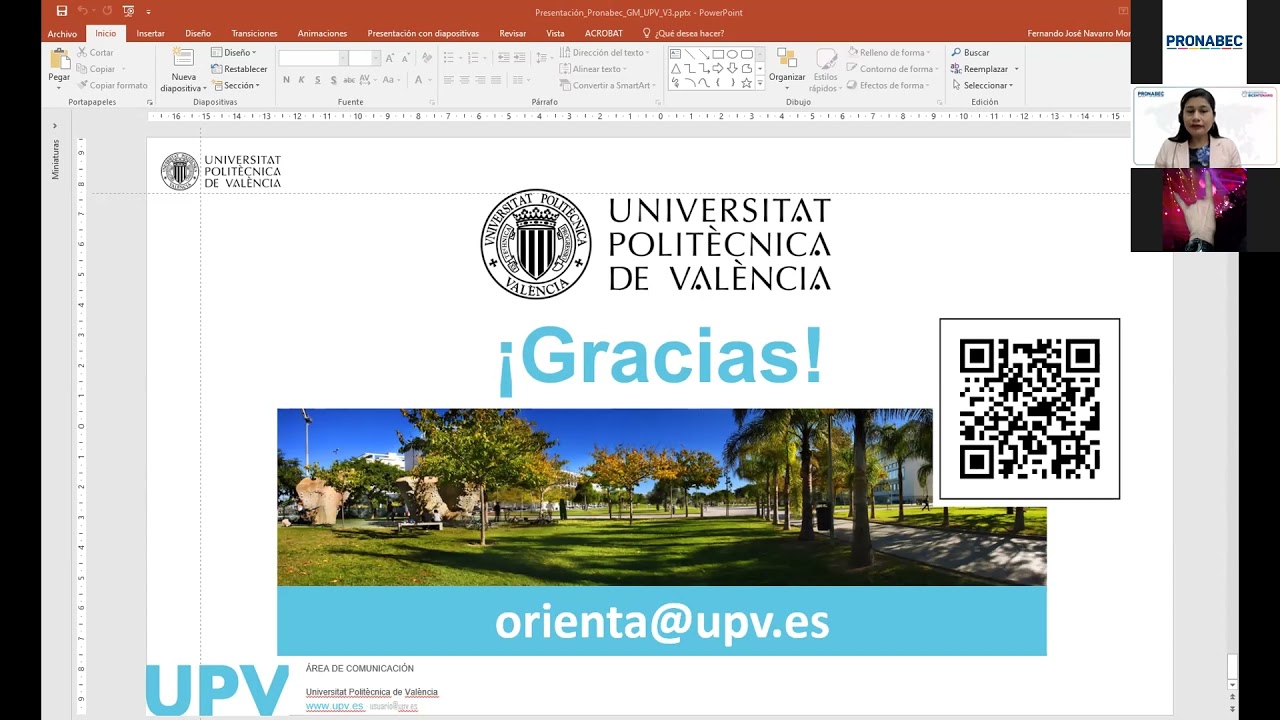
Task: Switch to the Revisar tab
Action: pos(513,33)
